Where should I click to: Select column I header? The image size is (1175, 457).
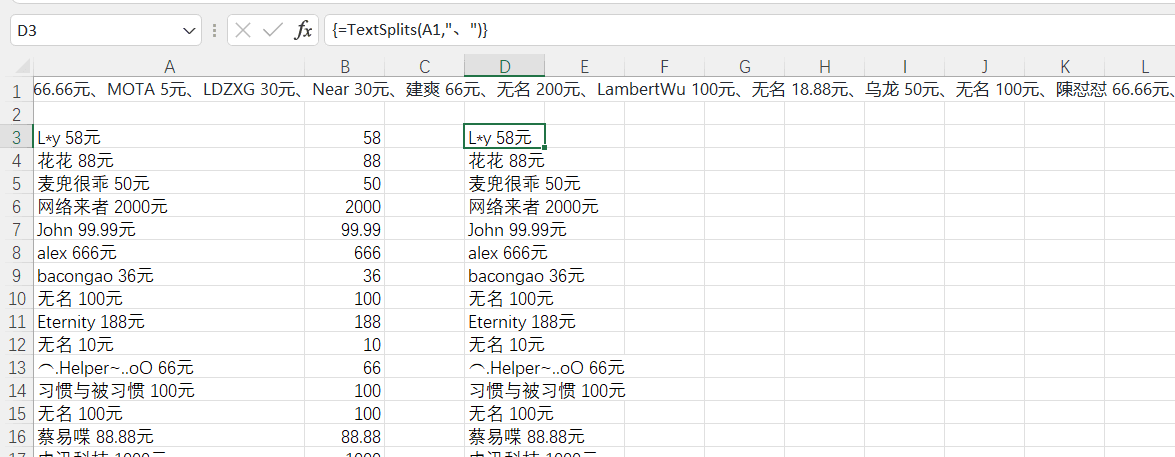click(x=904, y=67)
